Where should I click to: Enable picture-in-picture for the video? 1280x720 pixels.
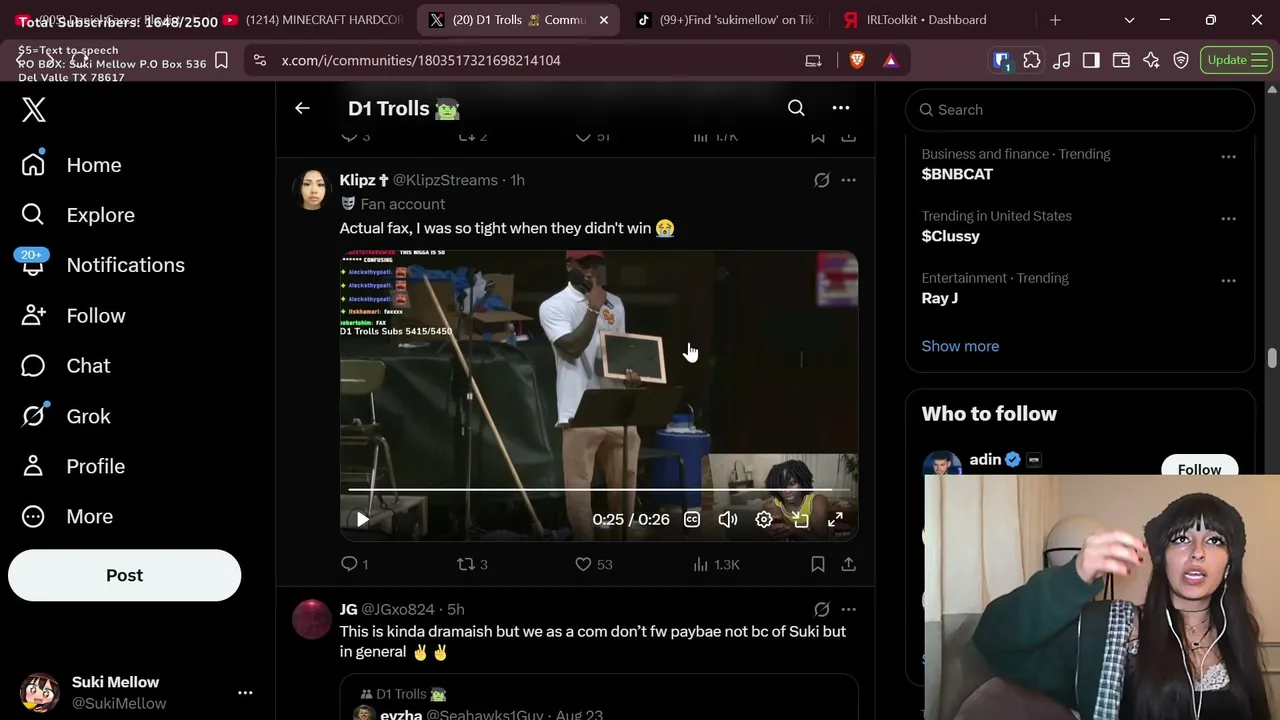[x=800, y=519]
